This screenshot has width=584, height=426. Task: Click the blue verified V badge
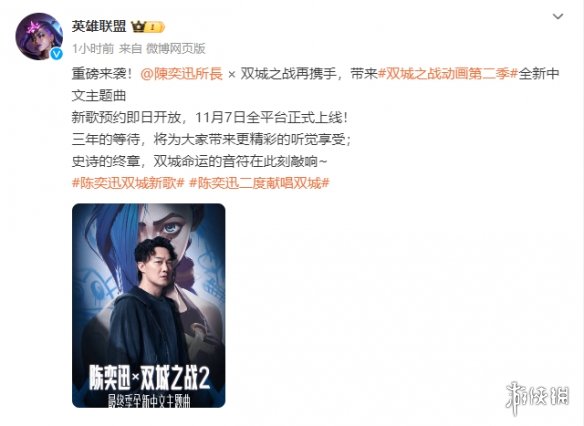pos(57,54)
